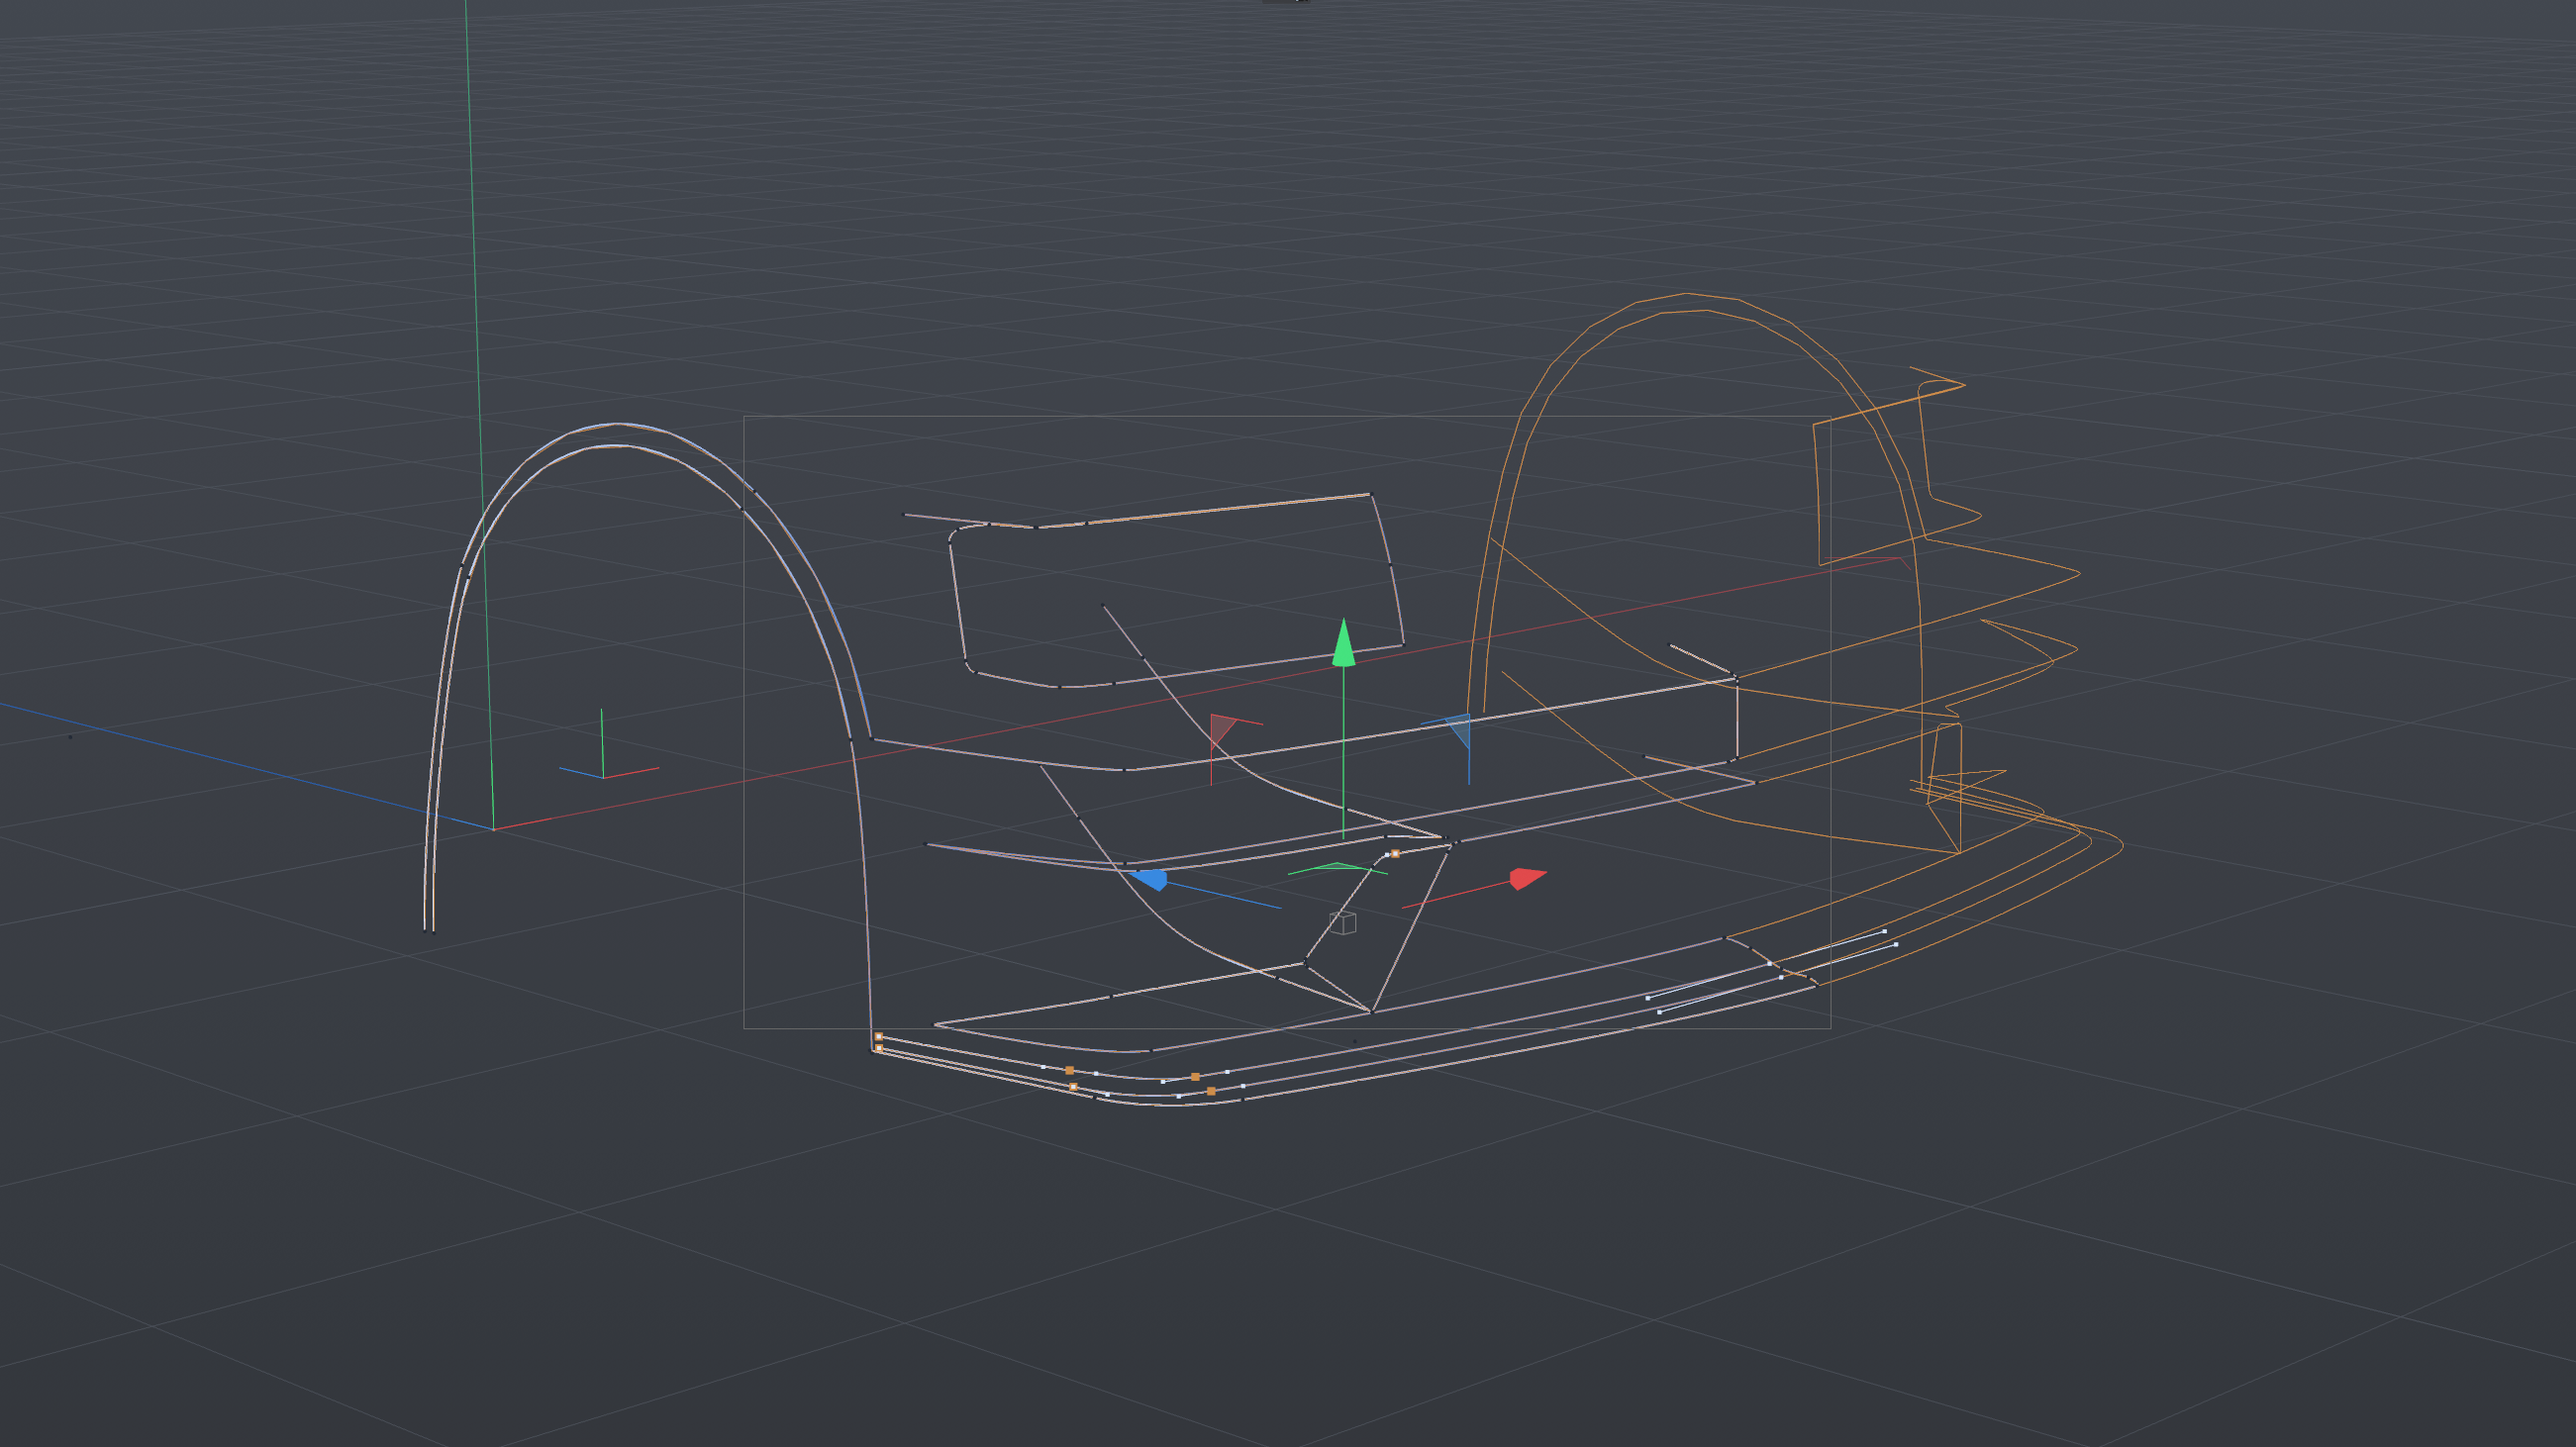
Task: Click the red triangular plane handle of gizmo
Action: (1224, 730)
